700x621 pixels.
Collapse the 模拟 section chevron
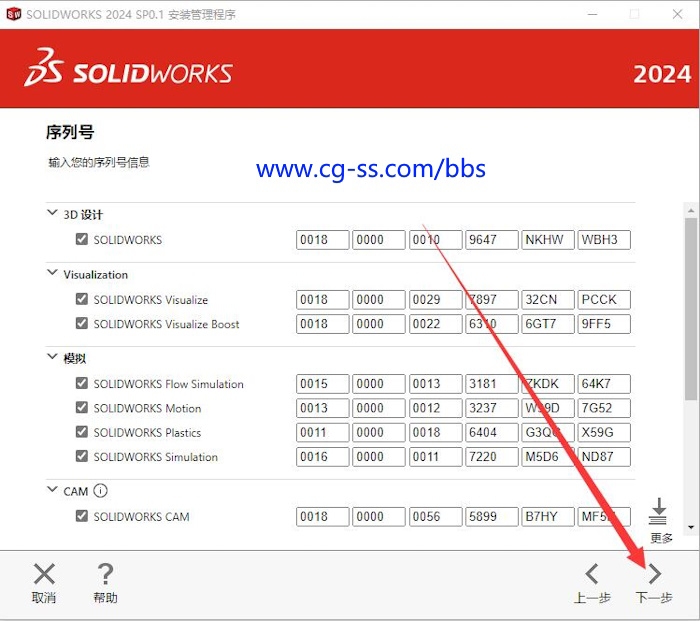[x=52, y=357]
